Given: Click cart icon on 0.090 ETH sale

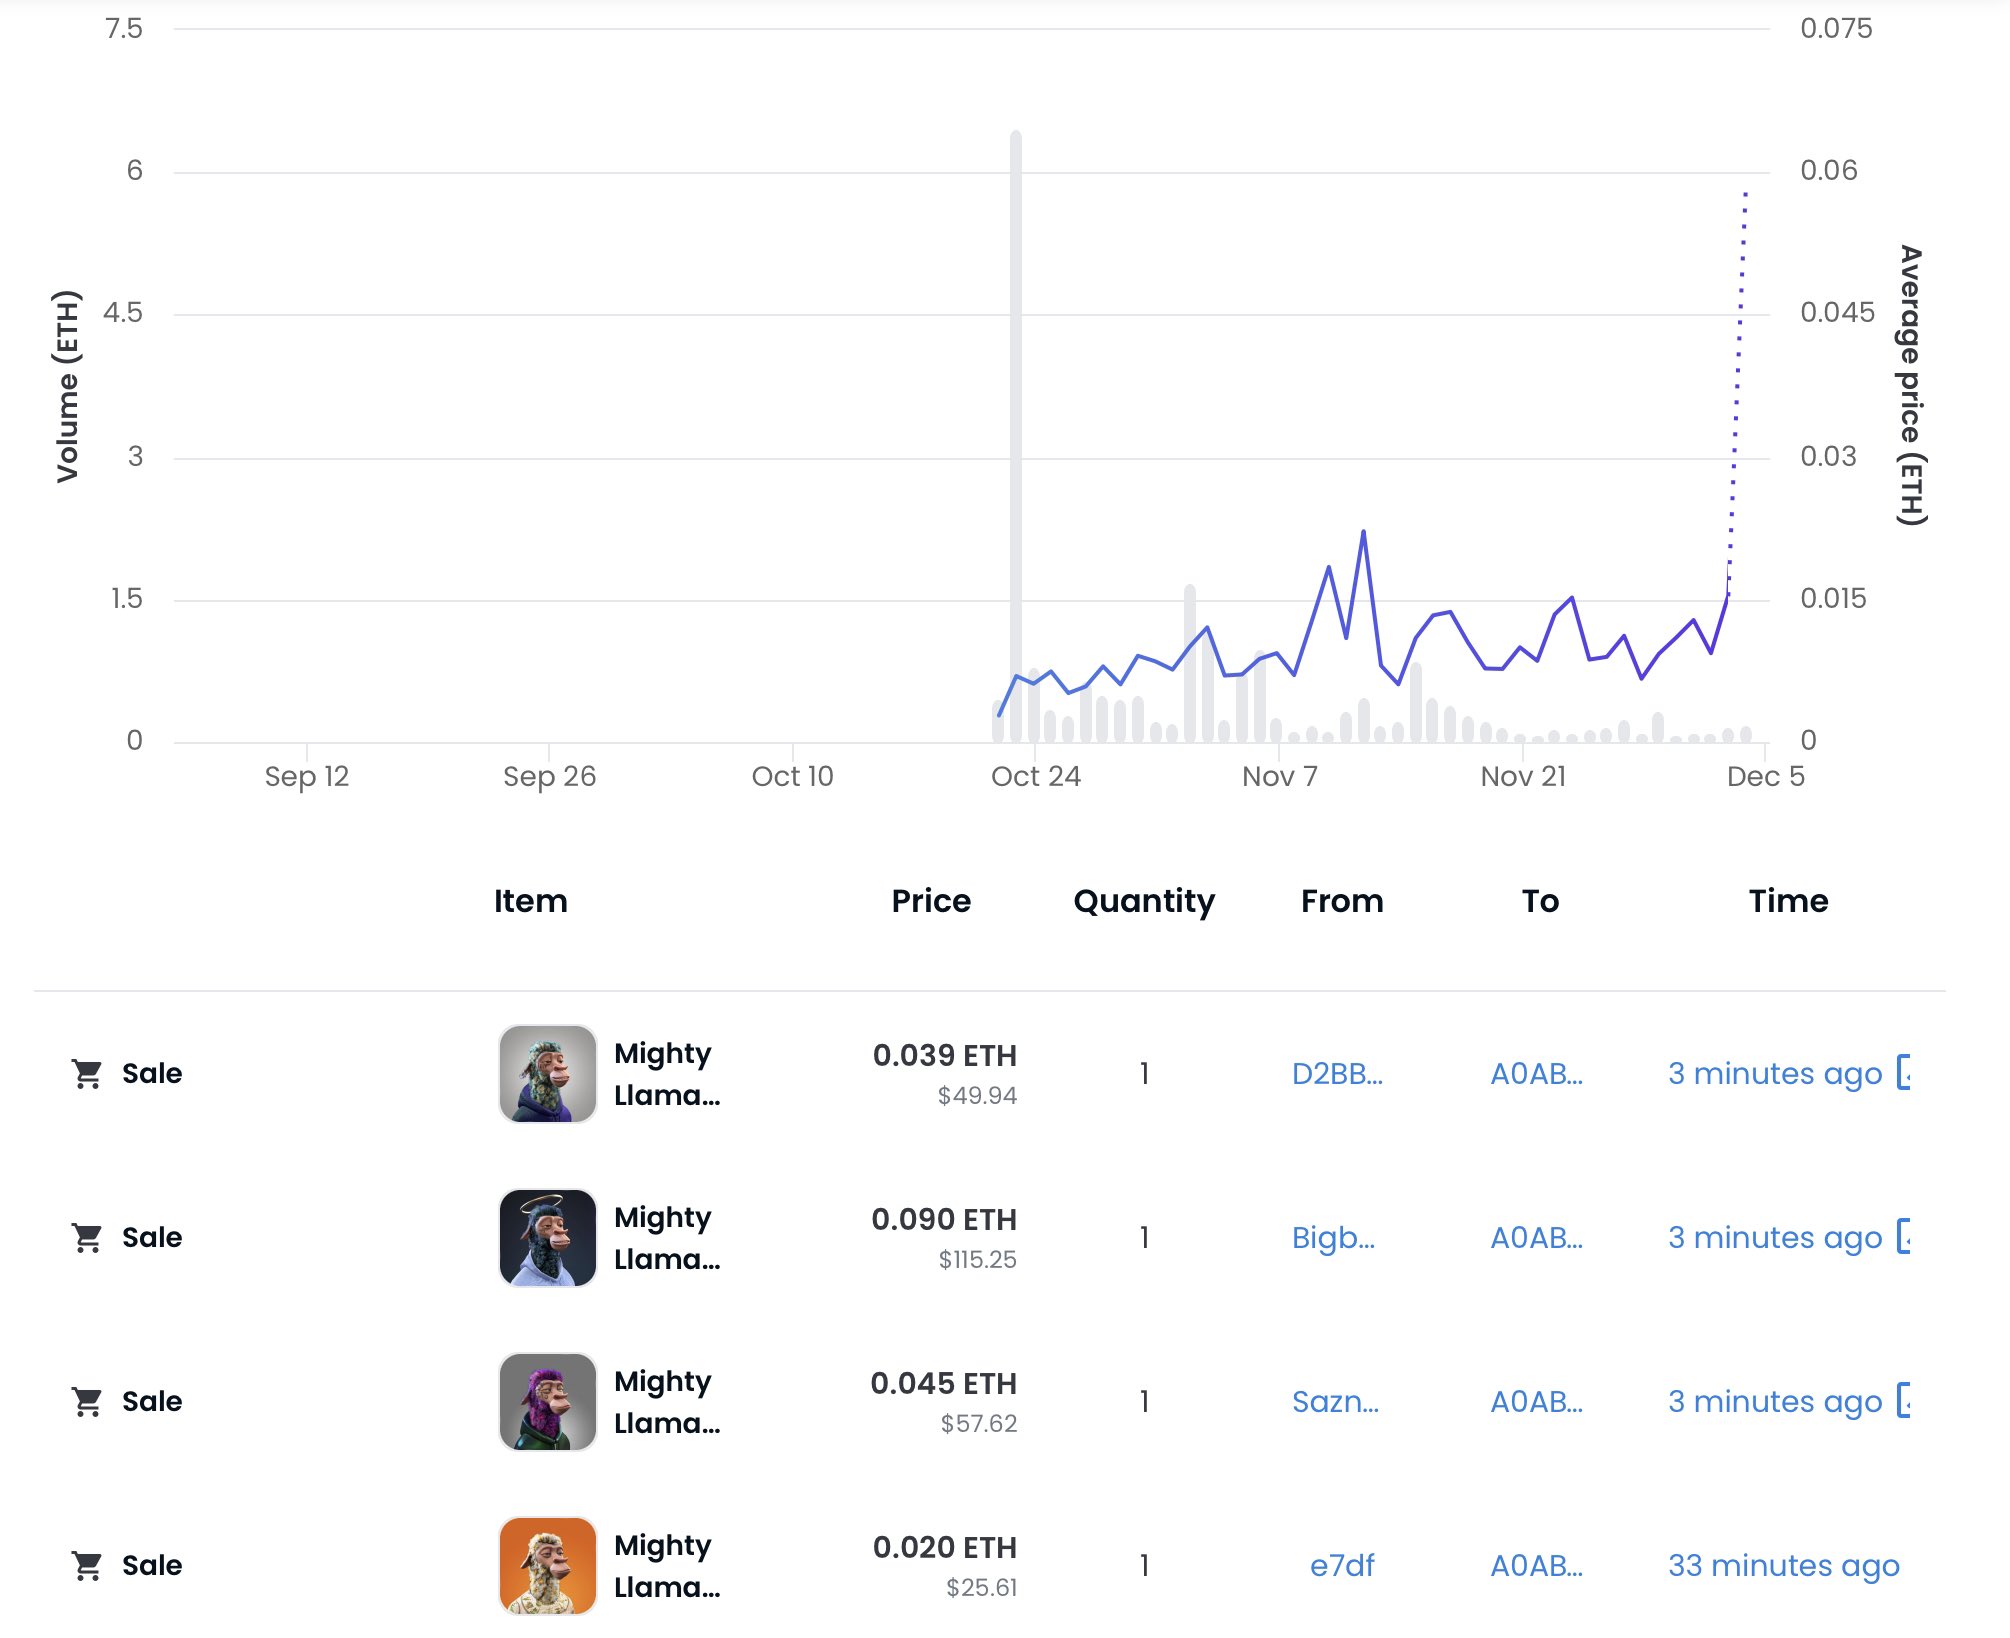Looking at the screenshot, I should point(87,1238).
